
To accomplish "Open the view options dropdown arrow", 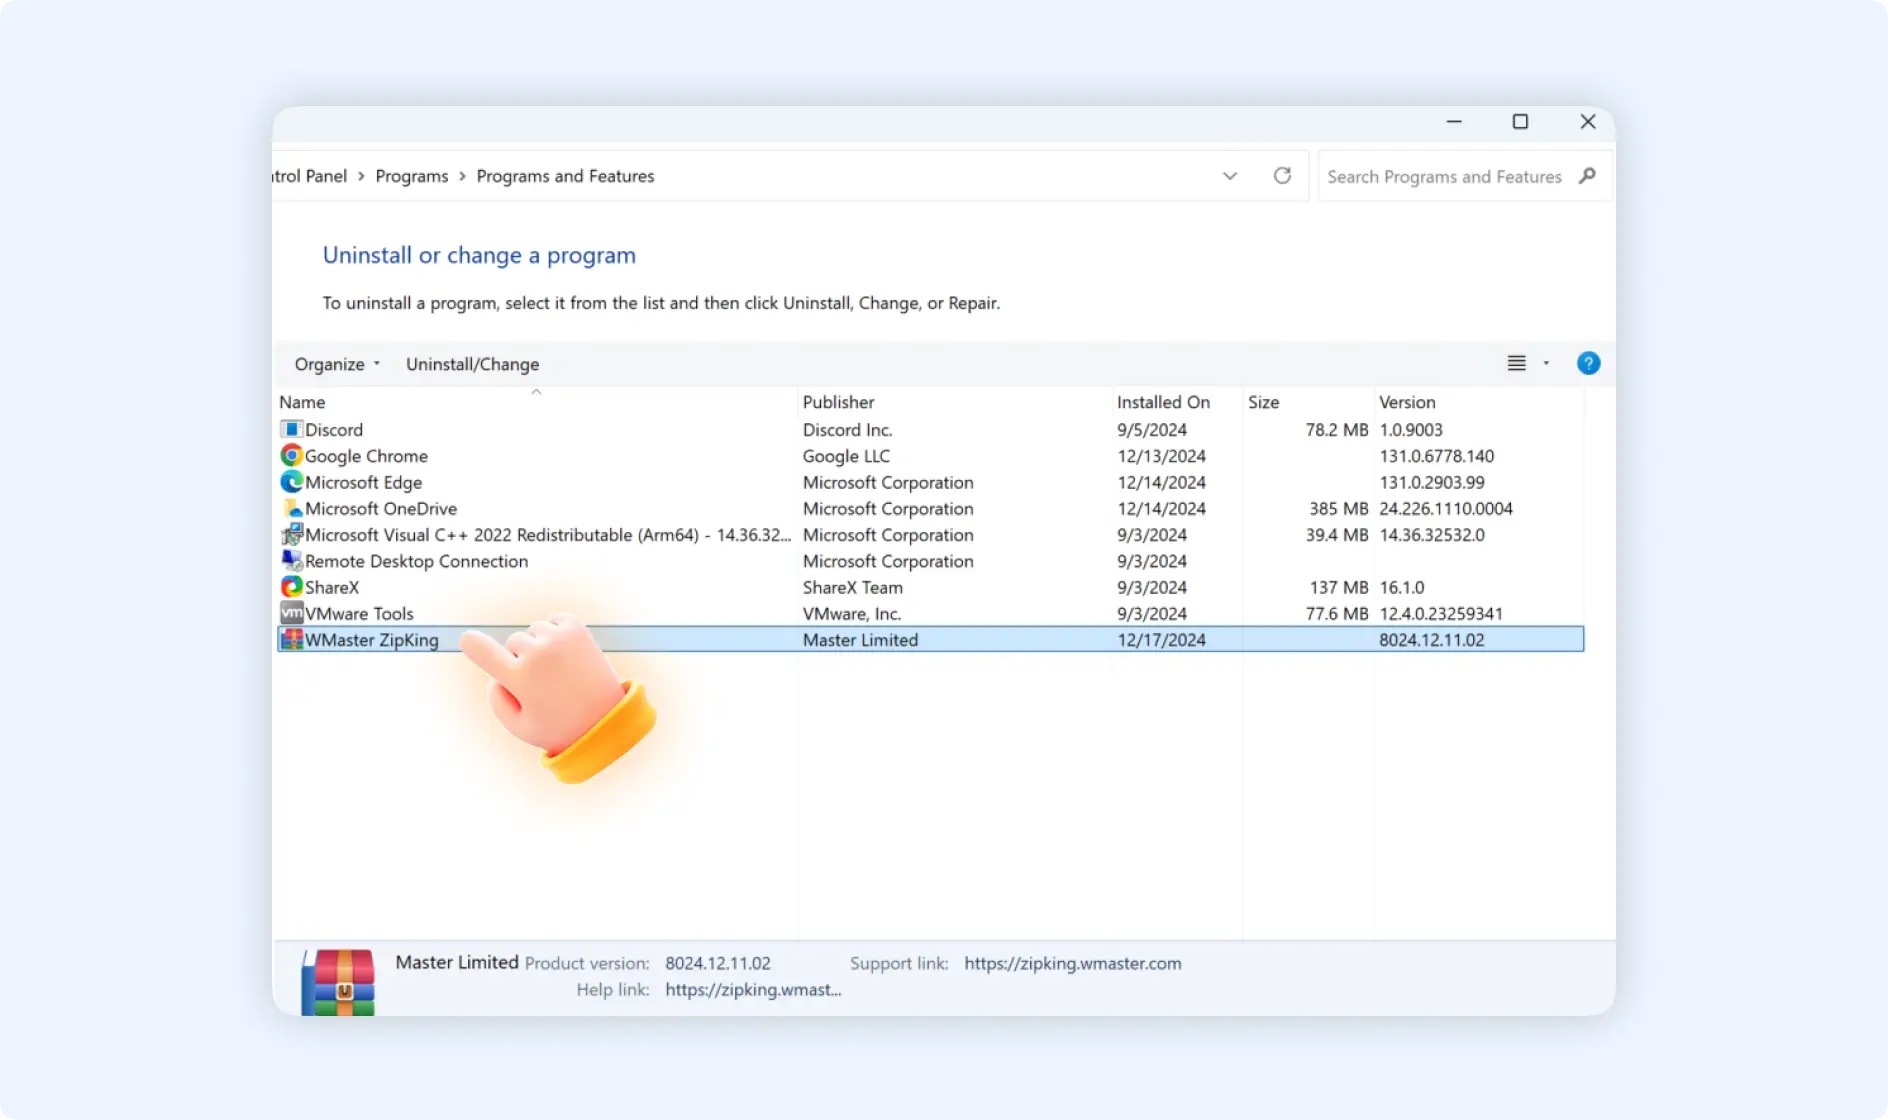I will [1546, 363].
